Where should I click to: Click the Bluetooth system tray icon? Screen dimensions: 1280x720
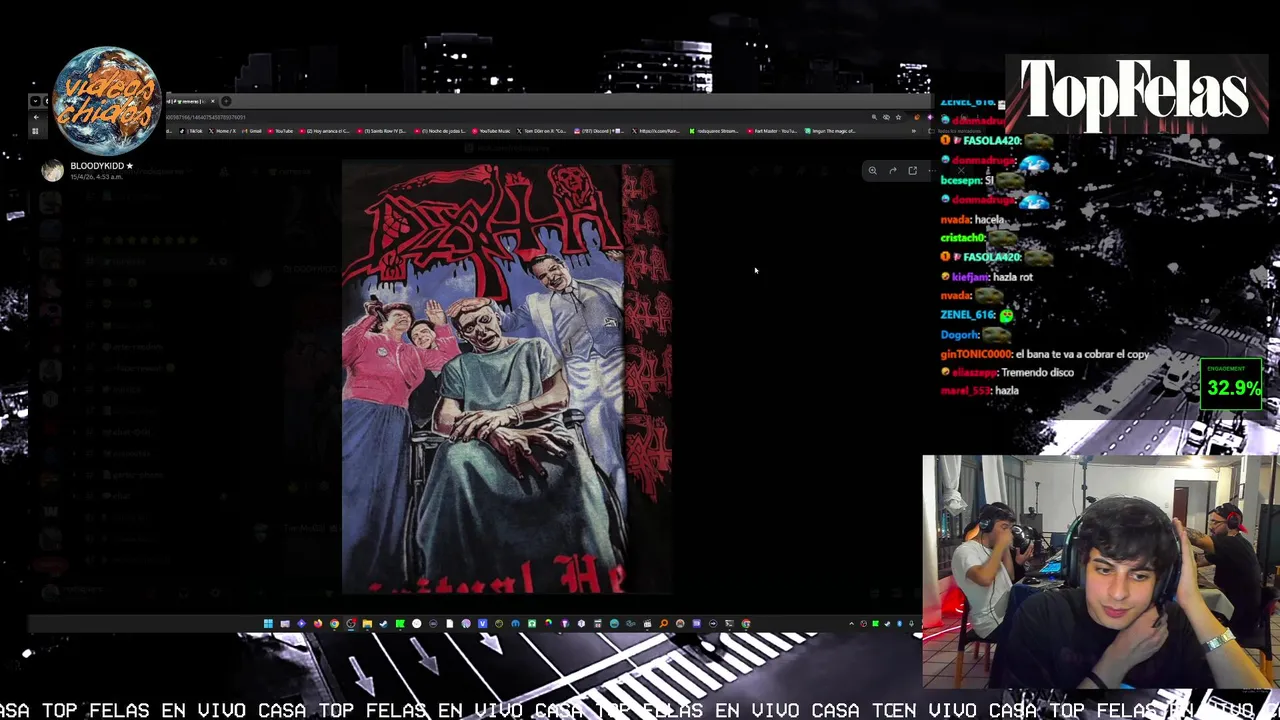pyautogui.click(x=899, y=624)
